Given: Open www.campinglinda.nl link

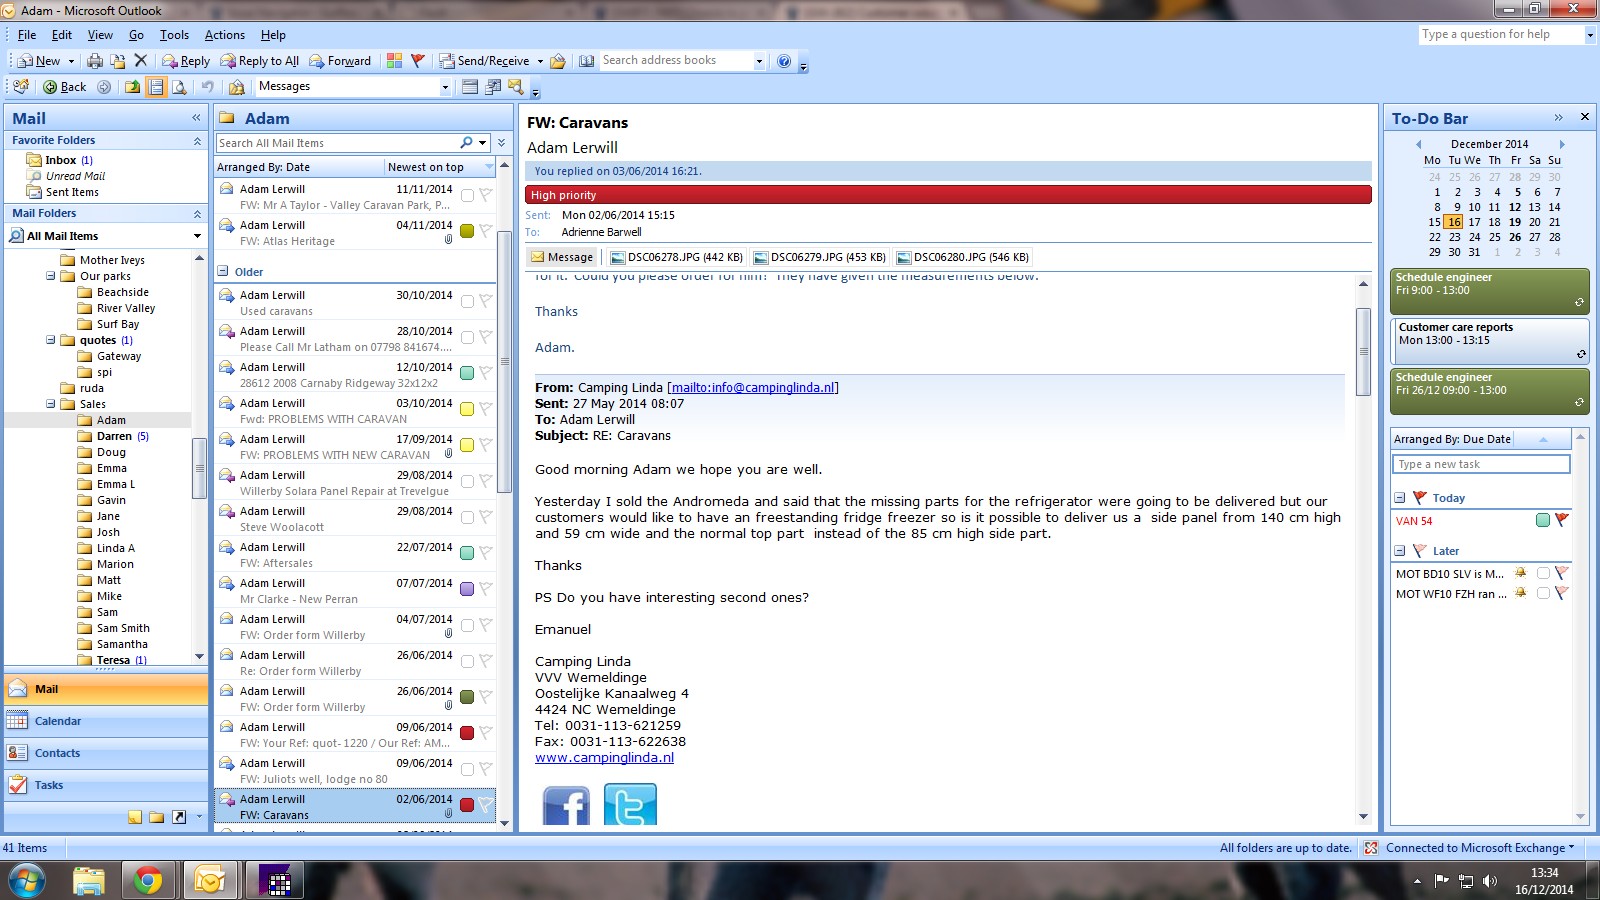Looking at the screenshot, I should pos(604,758).
